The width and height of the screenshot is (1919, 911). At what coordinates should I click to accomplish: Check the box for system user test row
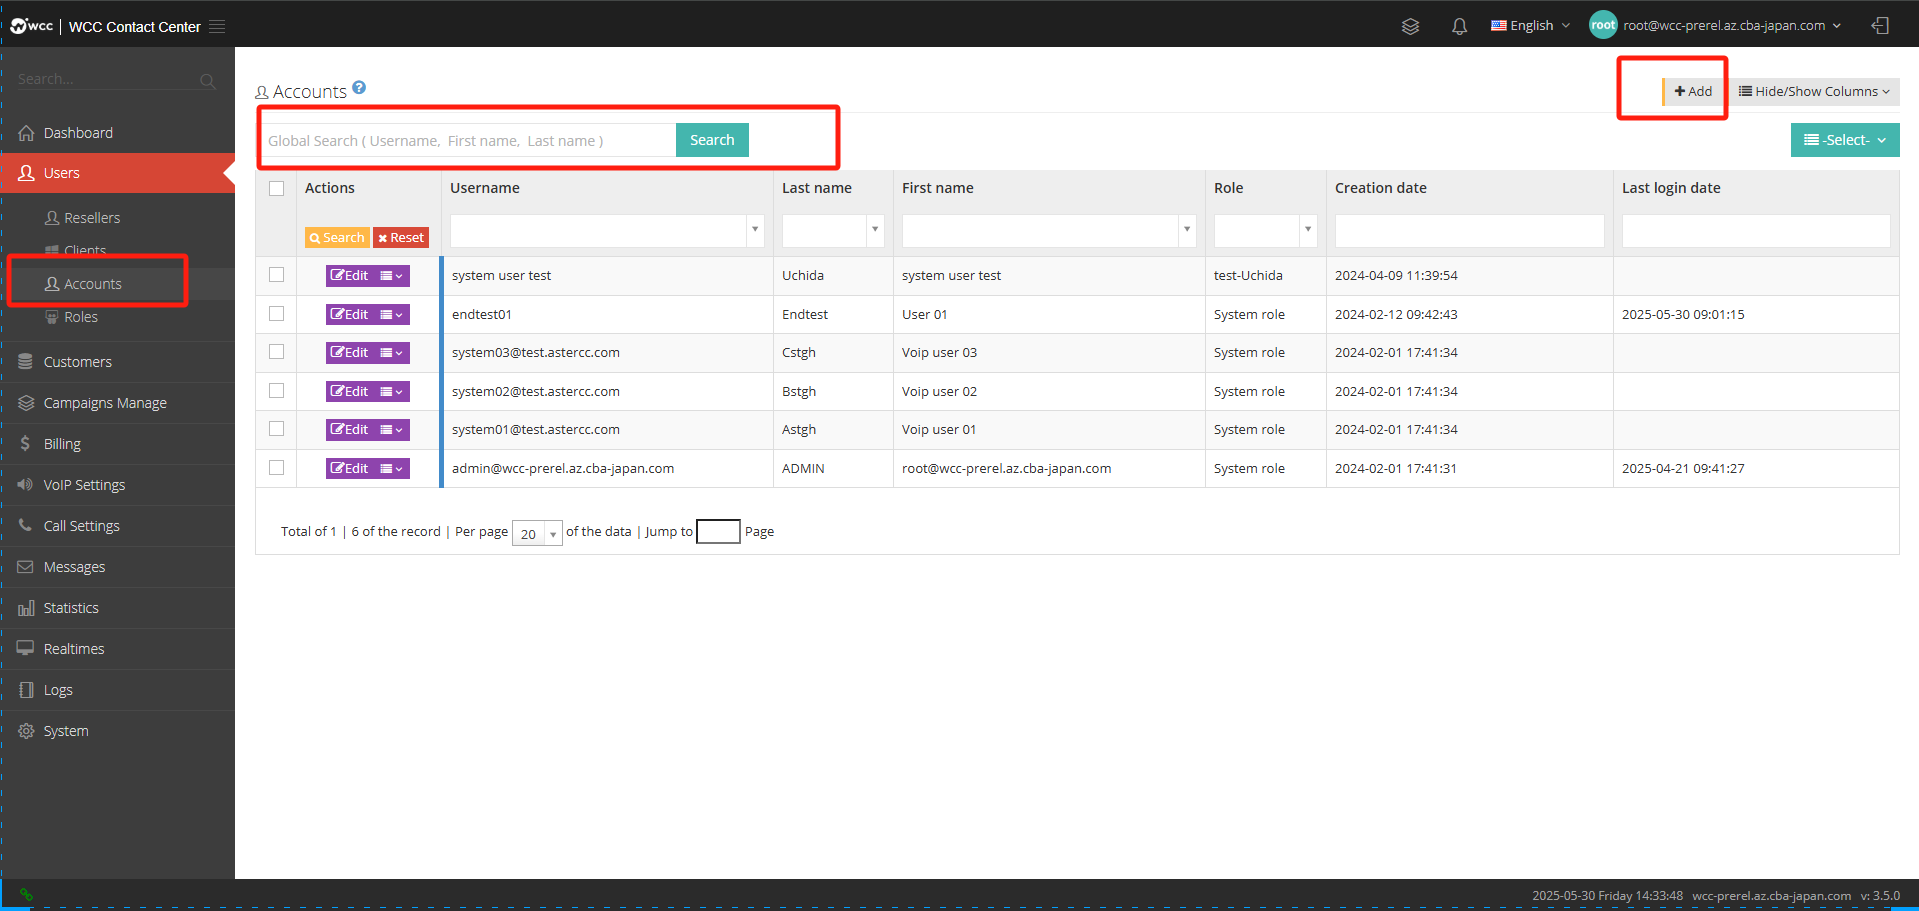[277, 275]
